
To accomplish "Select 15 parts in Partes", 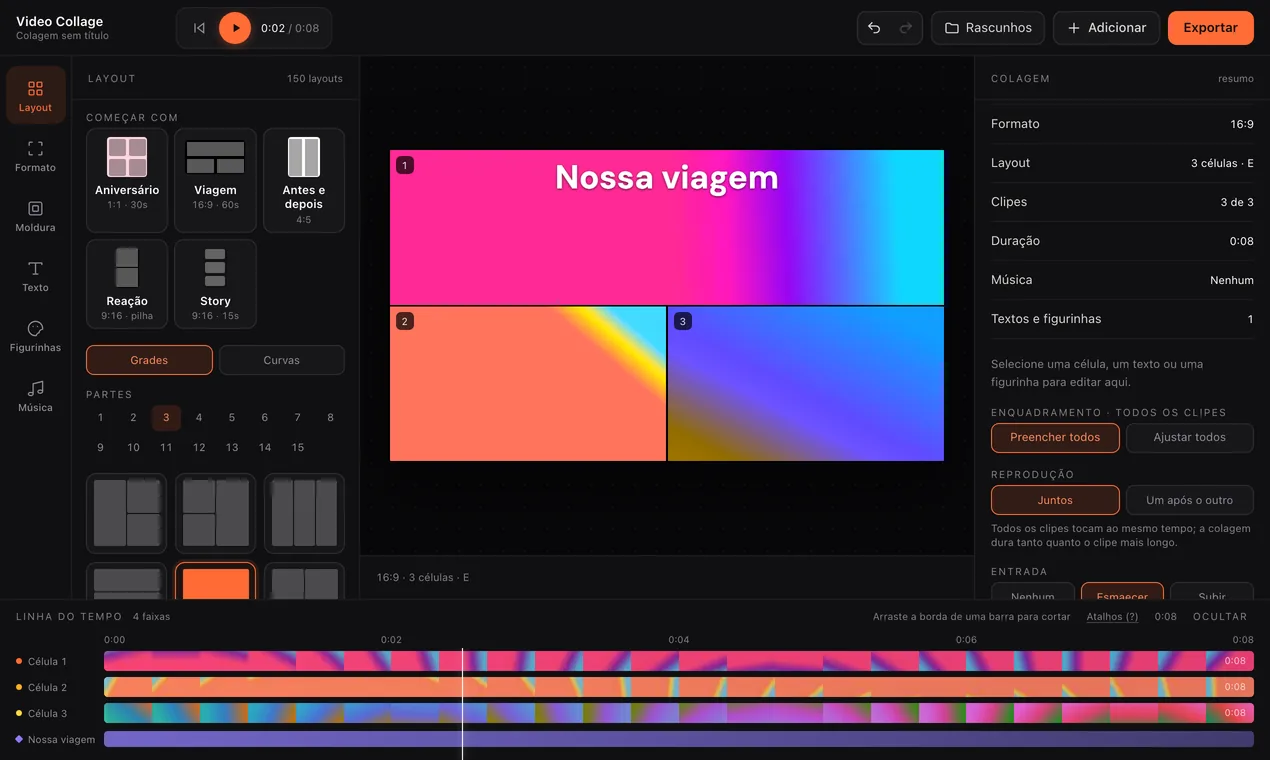I will [298, 447].
